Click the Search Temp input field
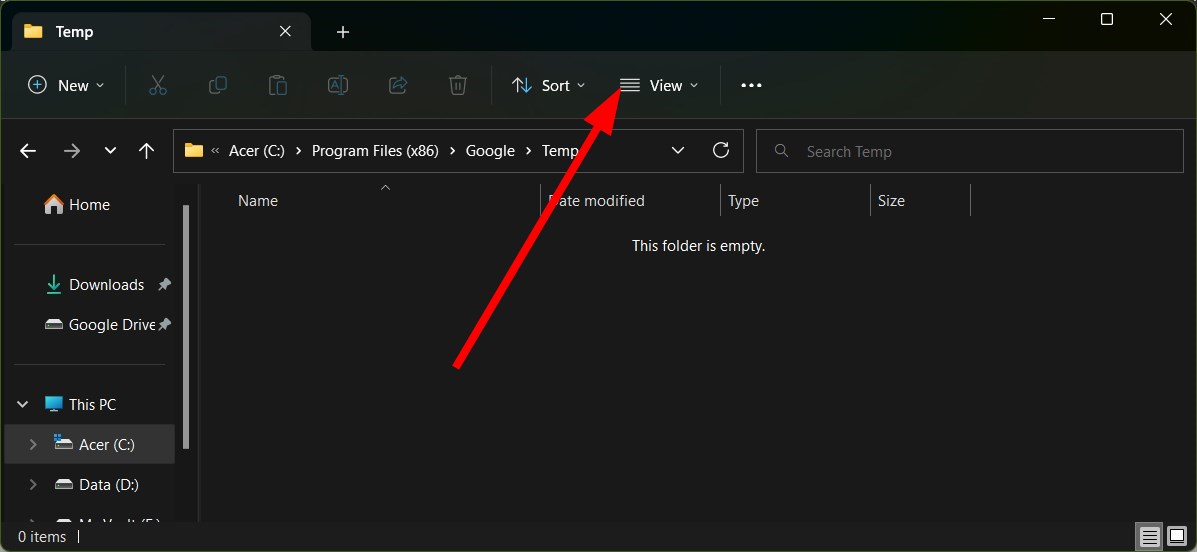Image resolution: width=1197 pixels, height=552 pixels. (x=970, y=151)
